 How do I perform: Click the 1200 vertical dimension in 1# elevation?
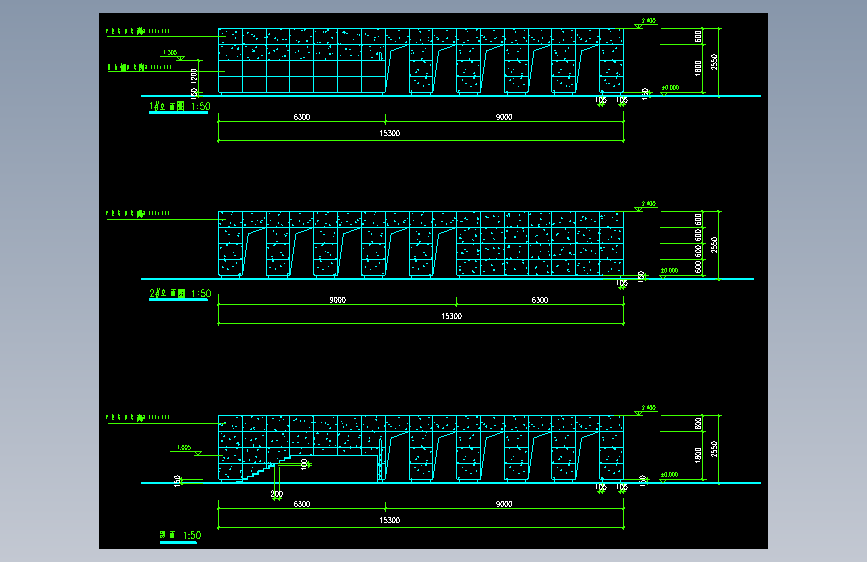[194, 76]
